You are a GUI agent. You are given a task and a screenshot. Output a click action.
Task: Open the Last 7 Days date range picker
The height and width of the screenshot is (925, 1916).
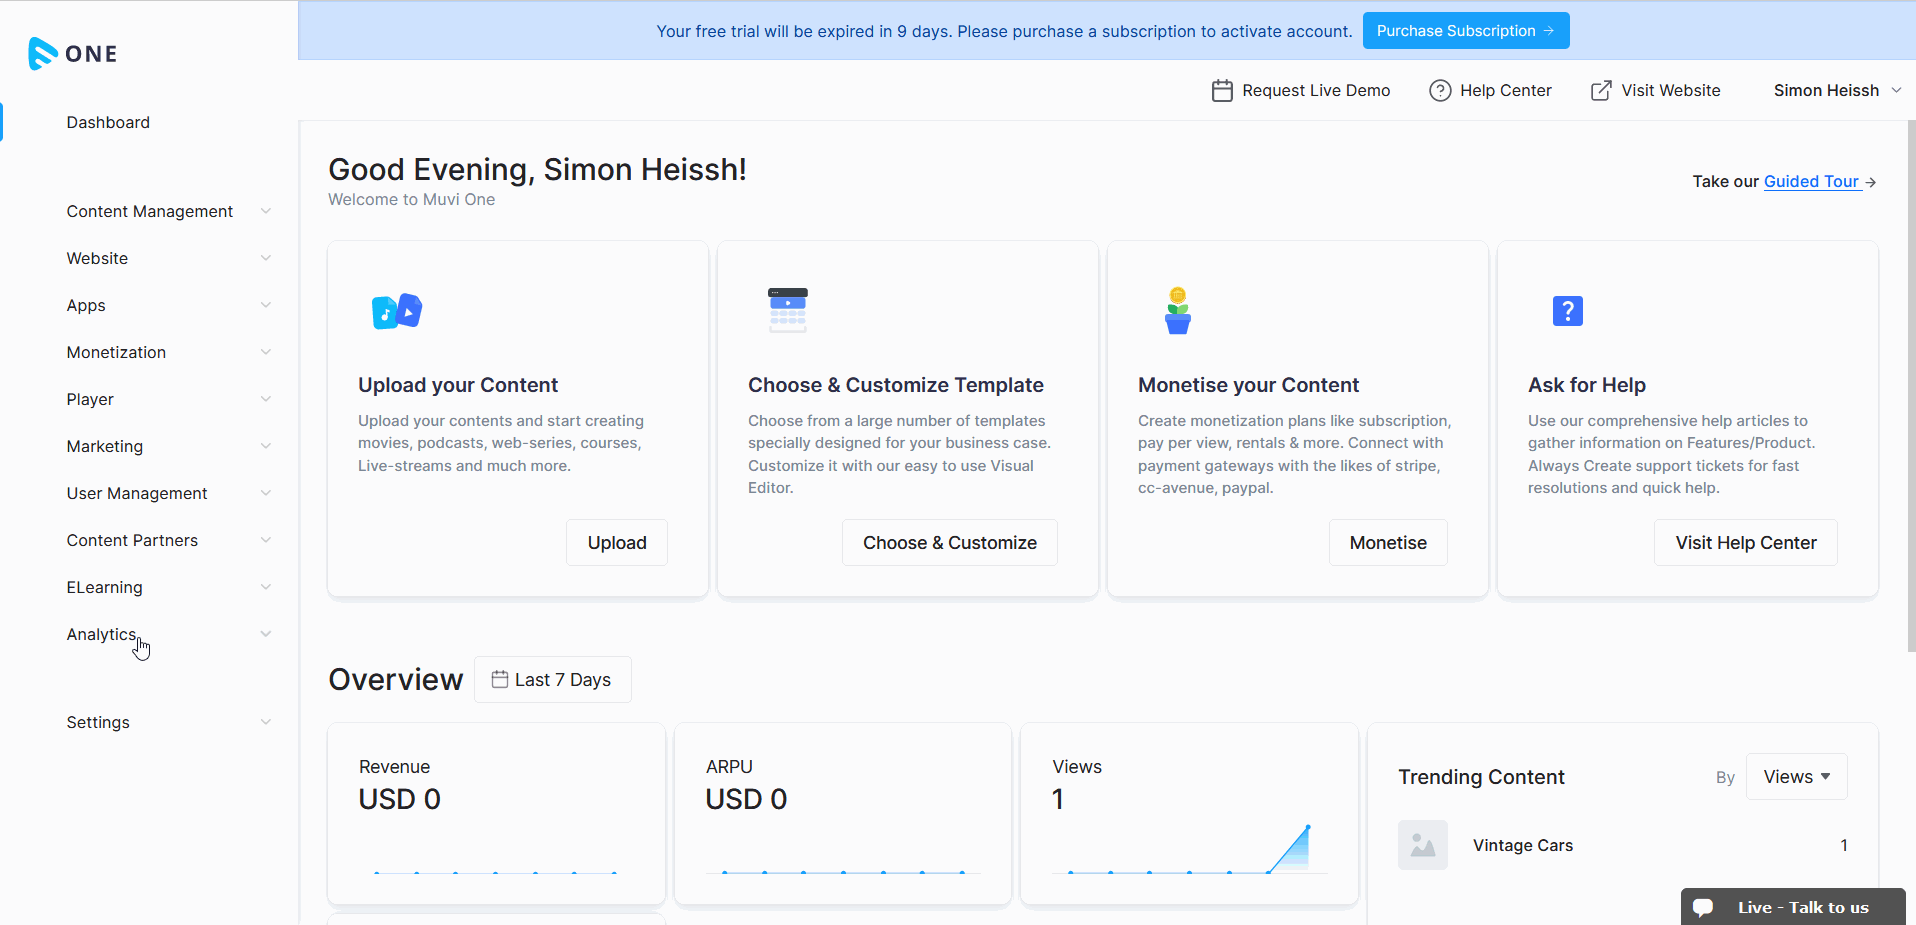tap(552, 680)
